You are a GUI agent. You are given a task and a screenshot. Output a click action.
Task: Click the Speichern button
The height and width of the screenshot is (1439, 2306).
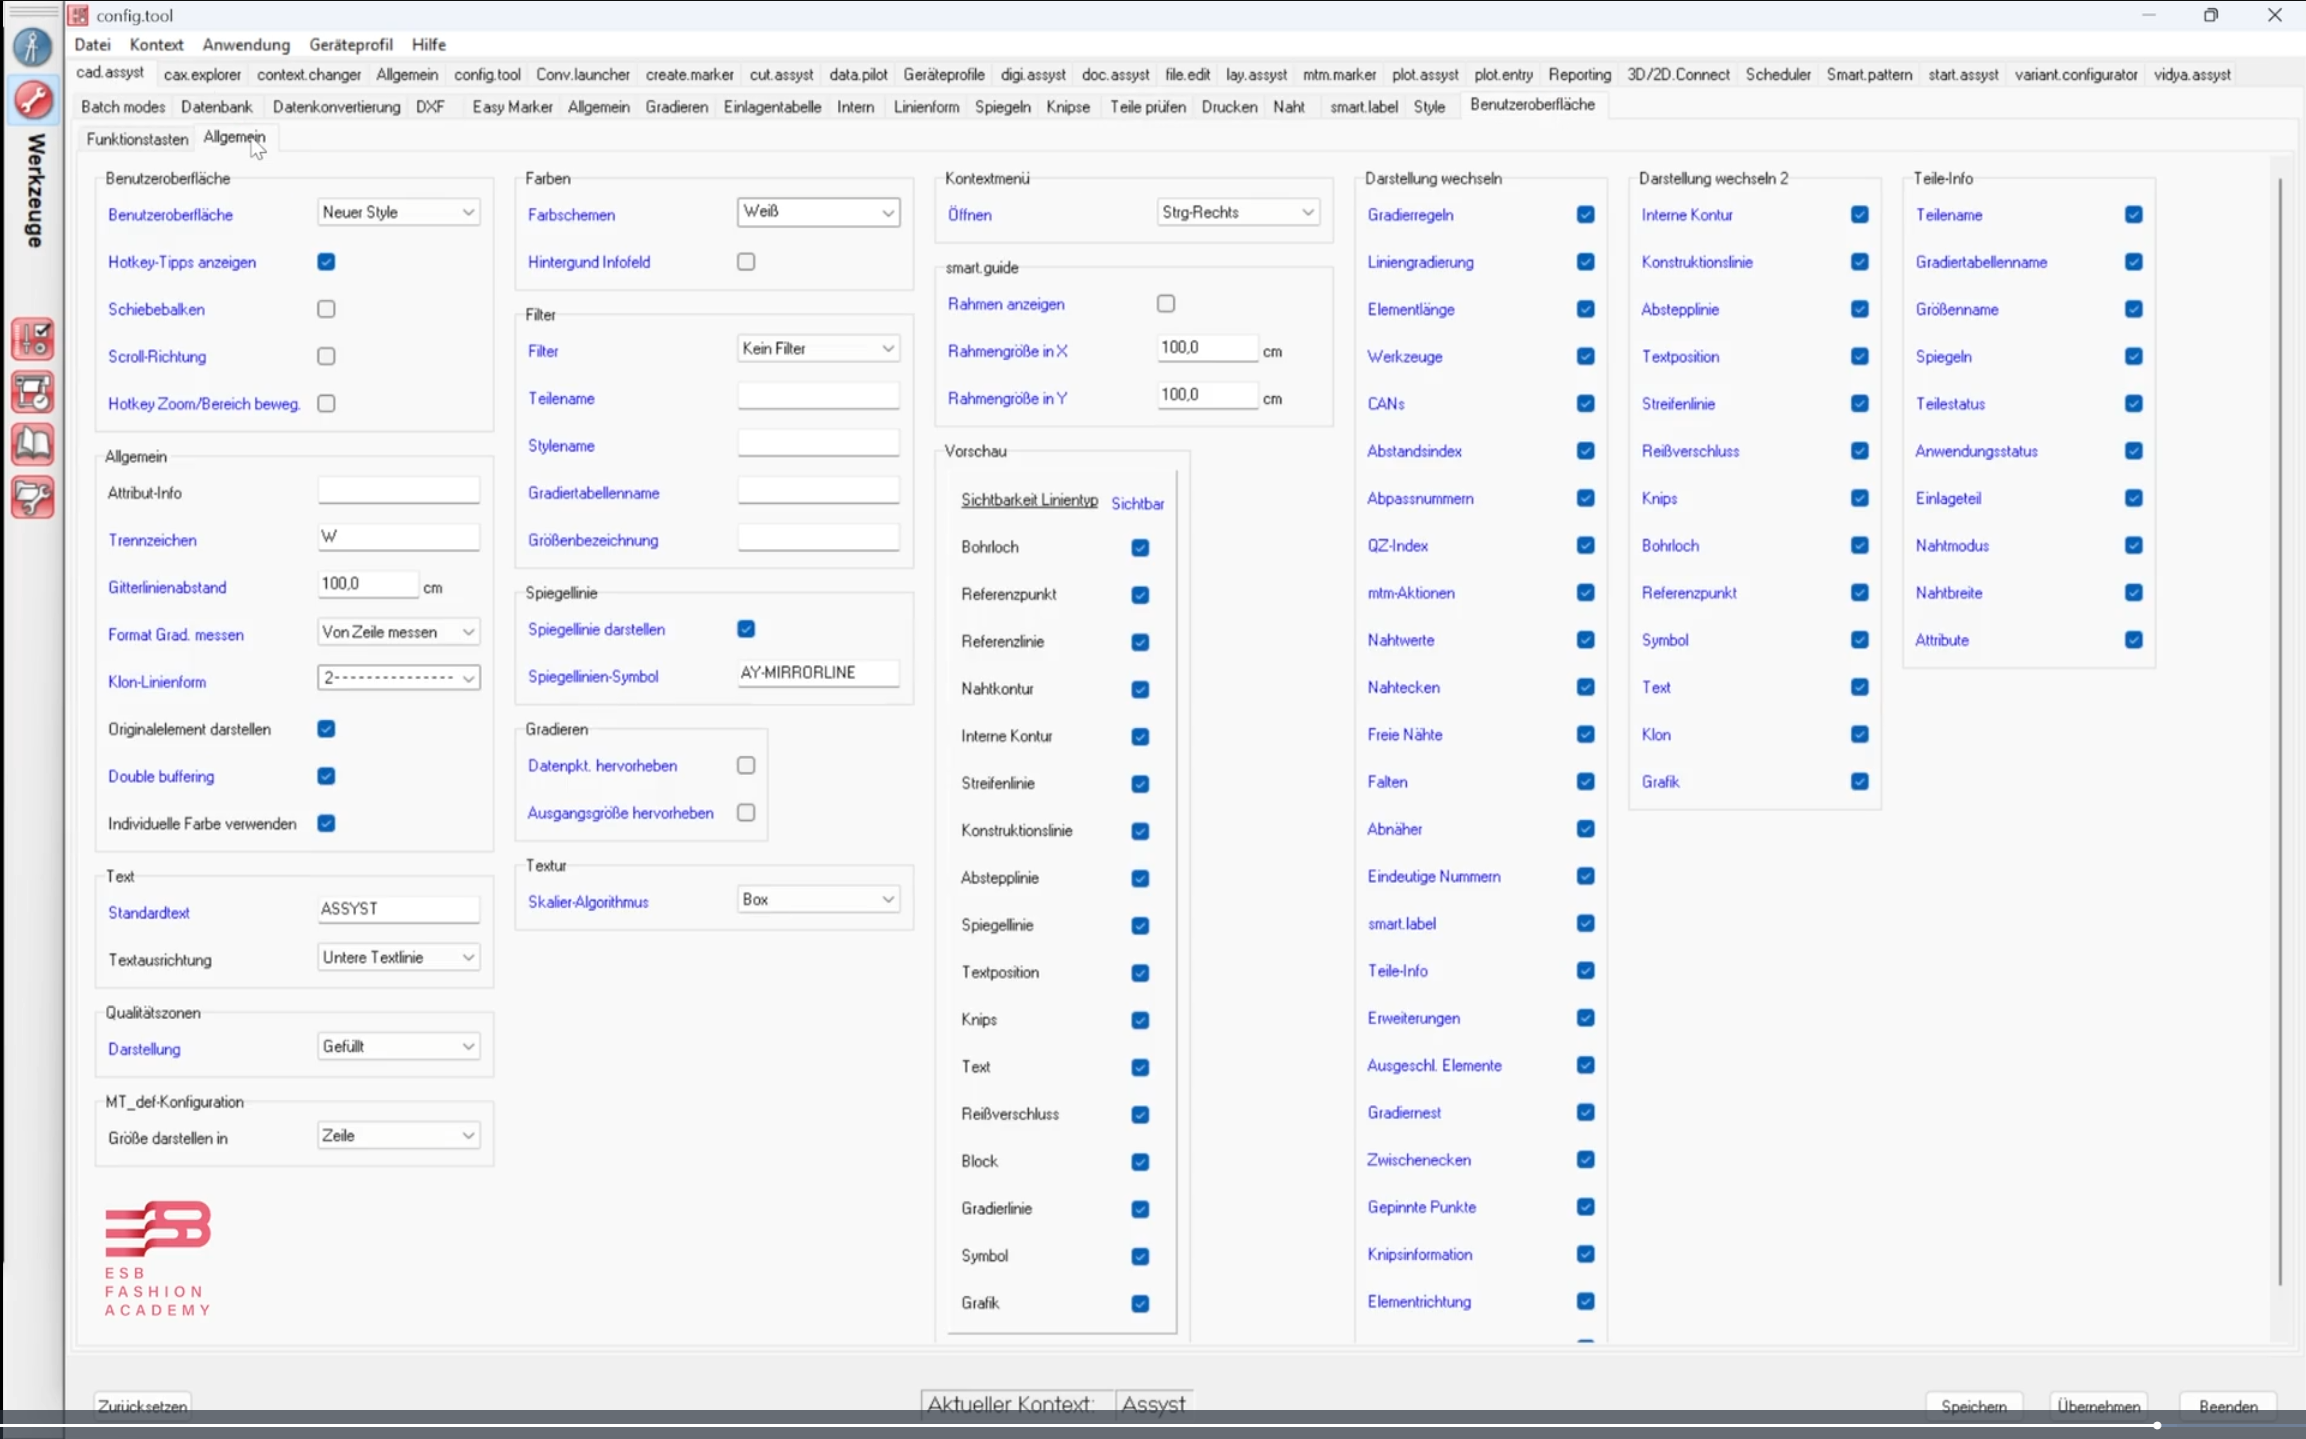(x=1974, y=1406)
